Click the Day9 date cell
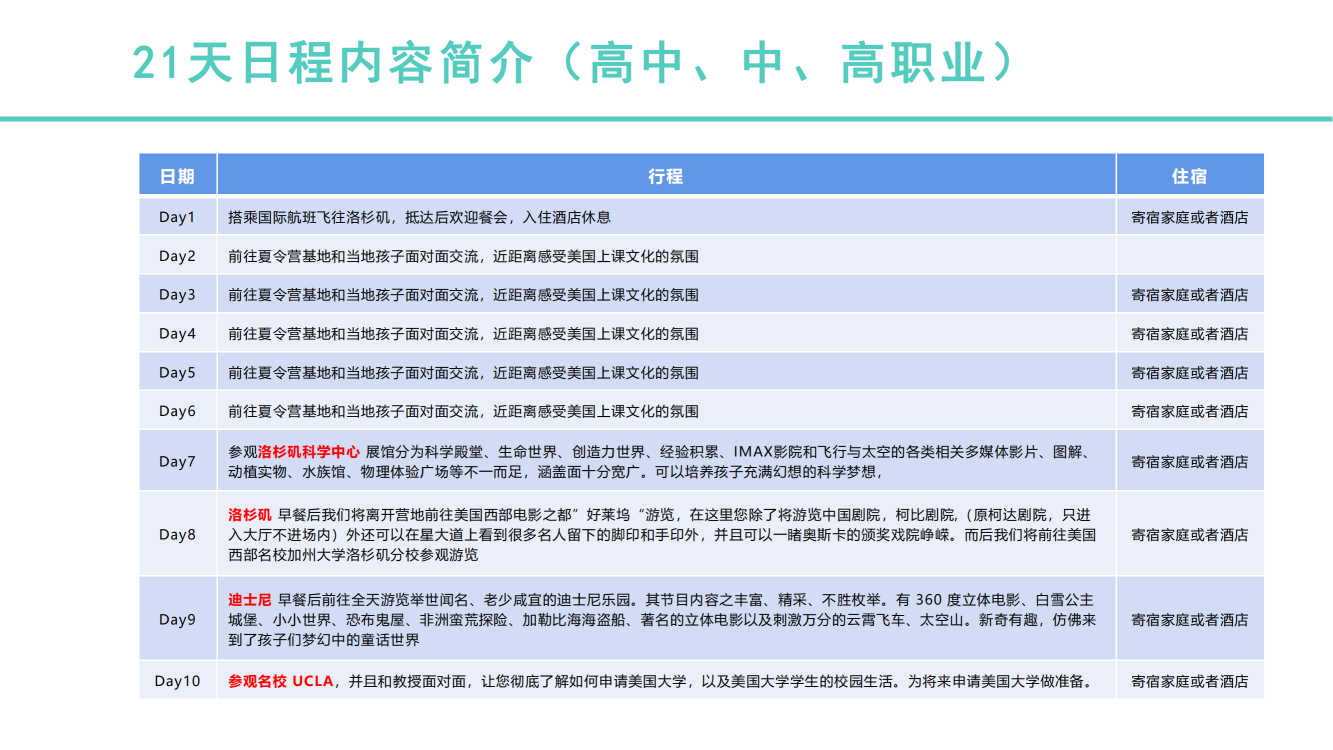Screen dimensions: 1333x750 click(177, 620)
